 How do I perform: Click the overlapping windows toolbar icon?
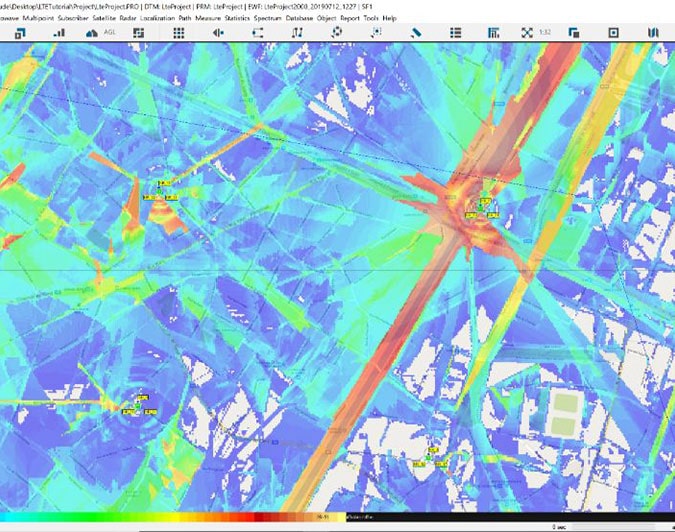tap(574, 32)
